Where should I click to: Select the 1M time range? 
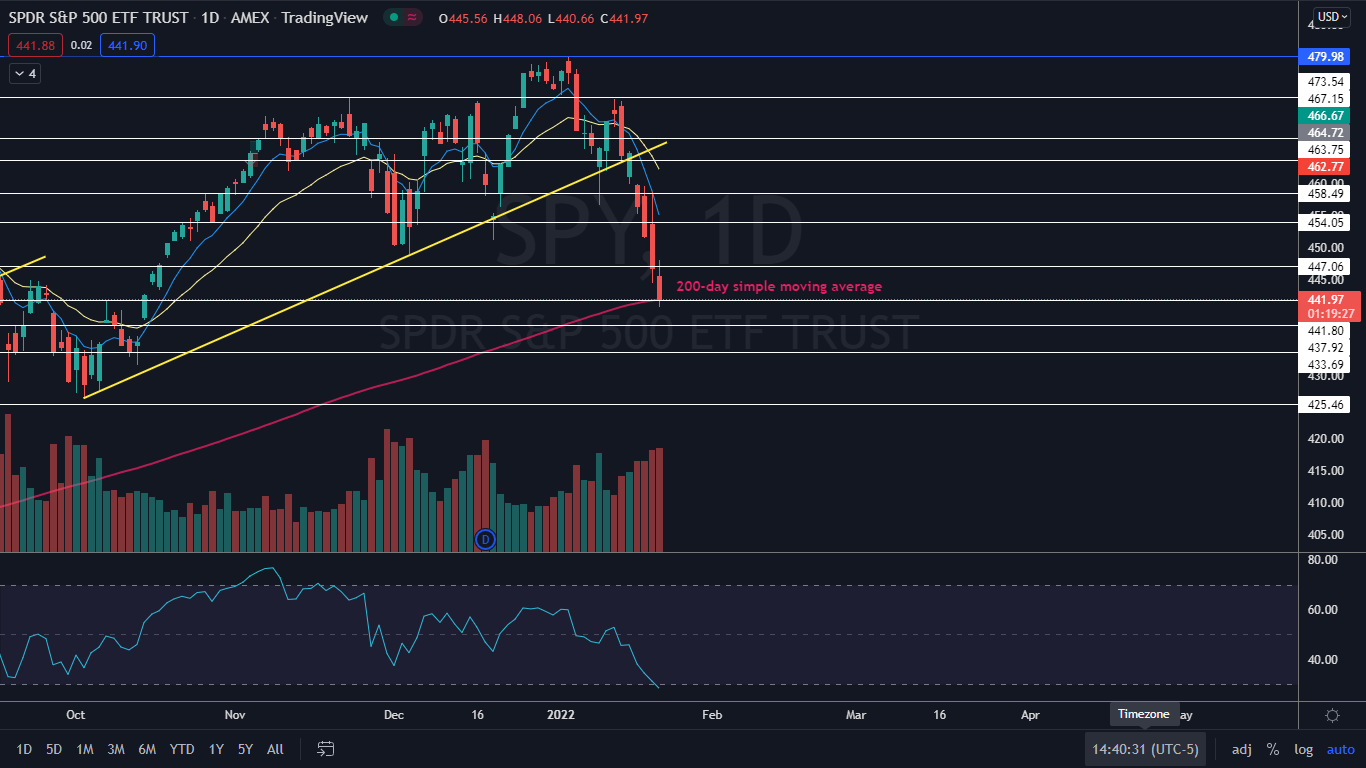point(85,749)
